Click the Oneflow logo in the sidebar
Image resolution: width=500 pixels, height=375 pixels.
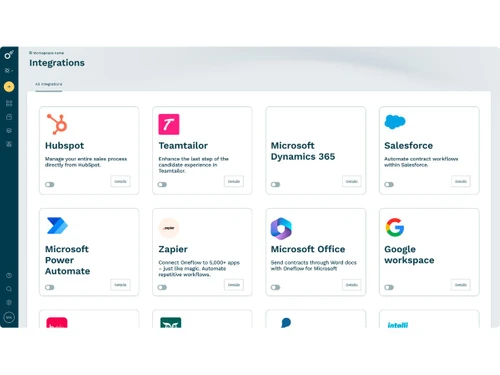tap(9, 55)
